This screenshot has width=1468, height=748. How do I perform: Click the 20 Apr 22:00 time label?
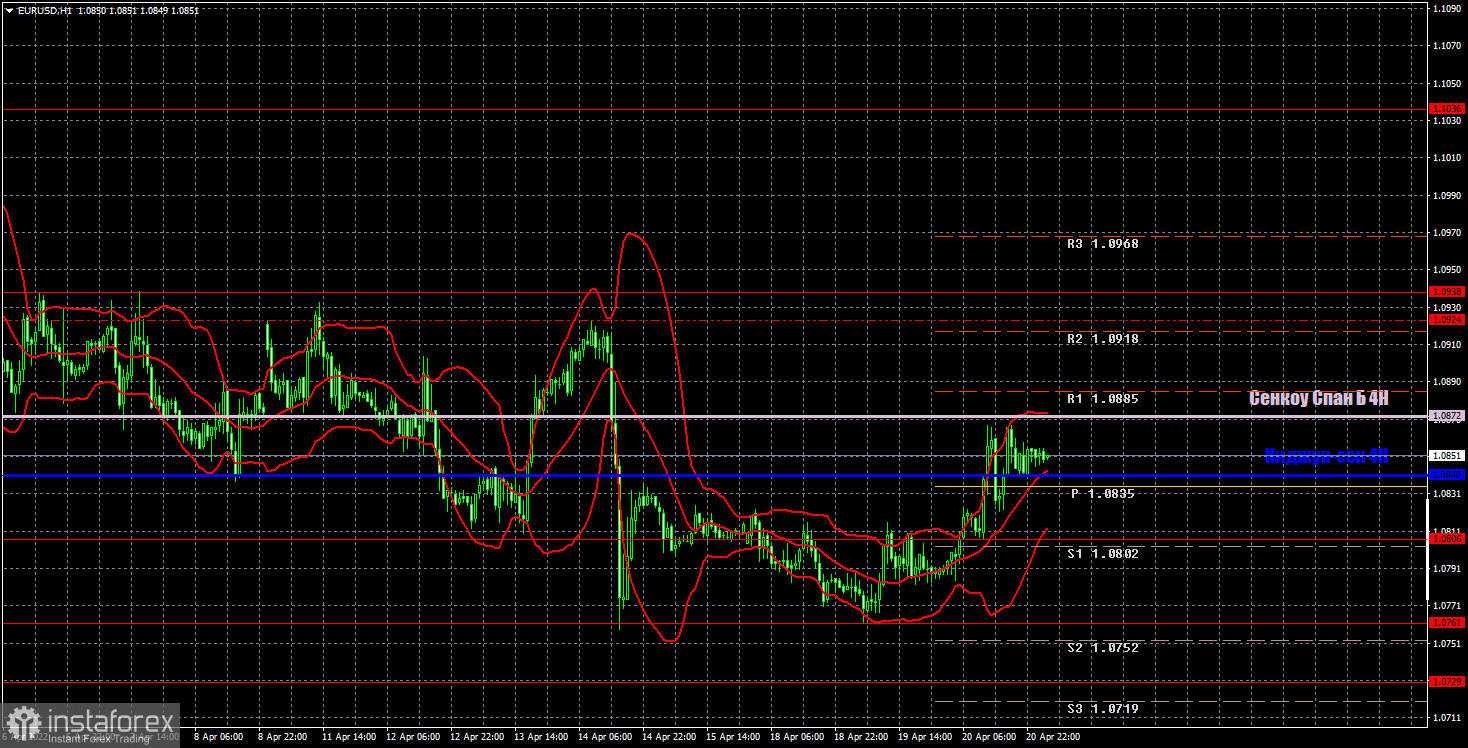pyautogui.click(x=1053, y=736)
